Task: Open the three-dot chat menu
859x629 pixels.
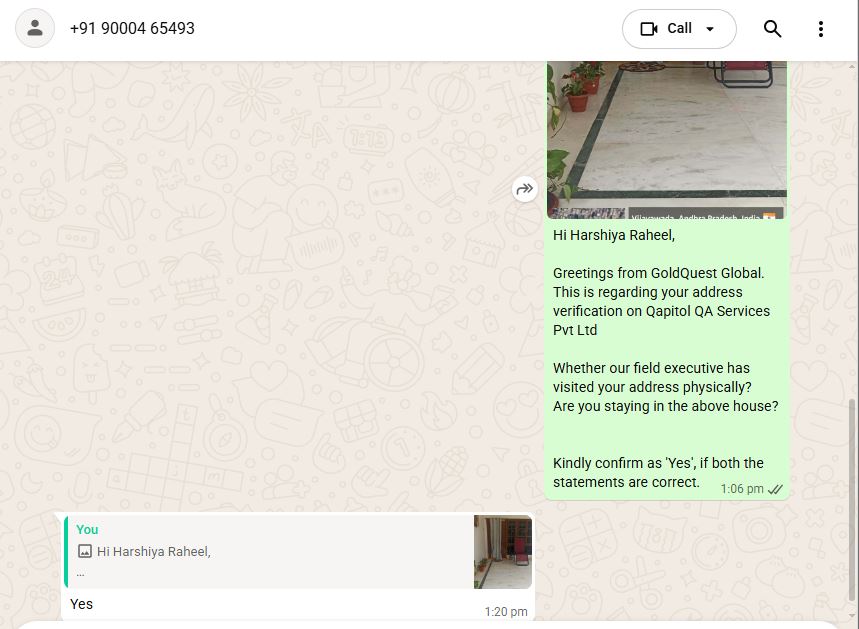Action: tap(820, 28)
